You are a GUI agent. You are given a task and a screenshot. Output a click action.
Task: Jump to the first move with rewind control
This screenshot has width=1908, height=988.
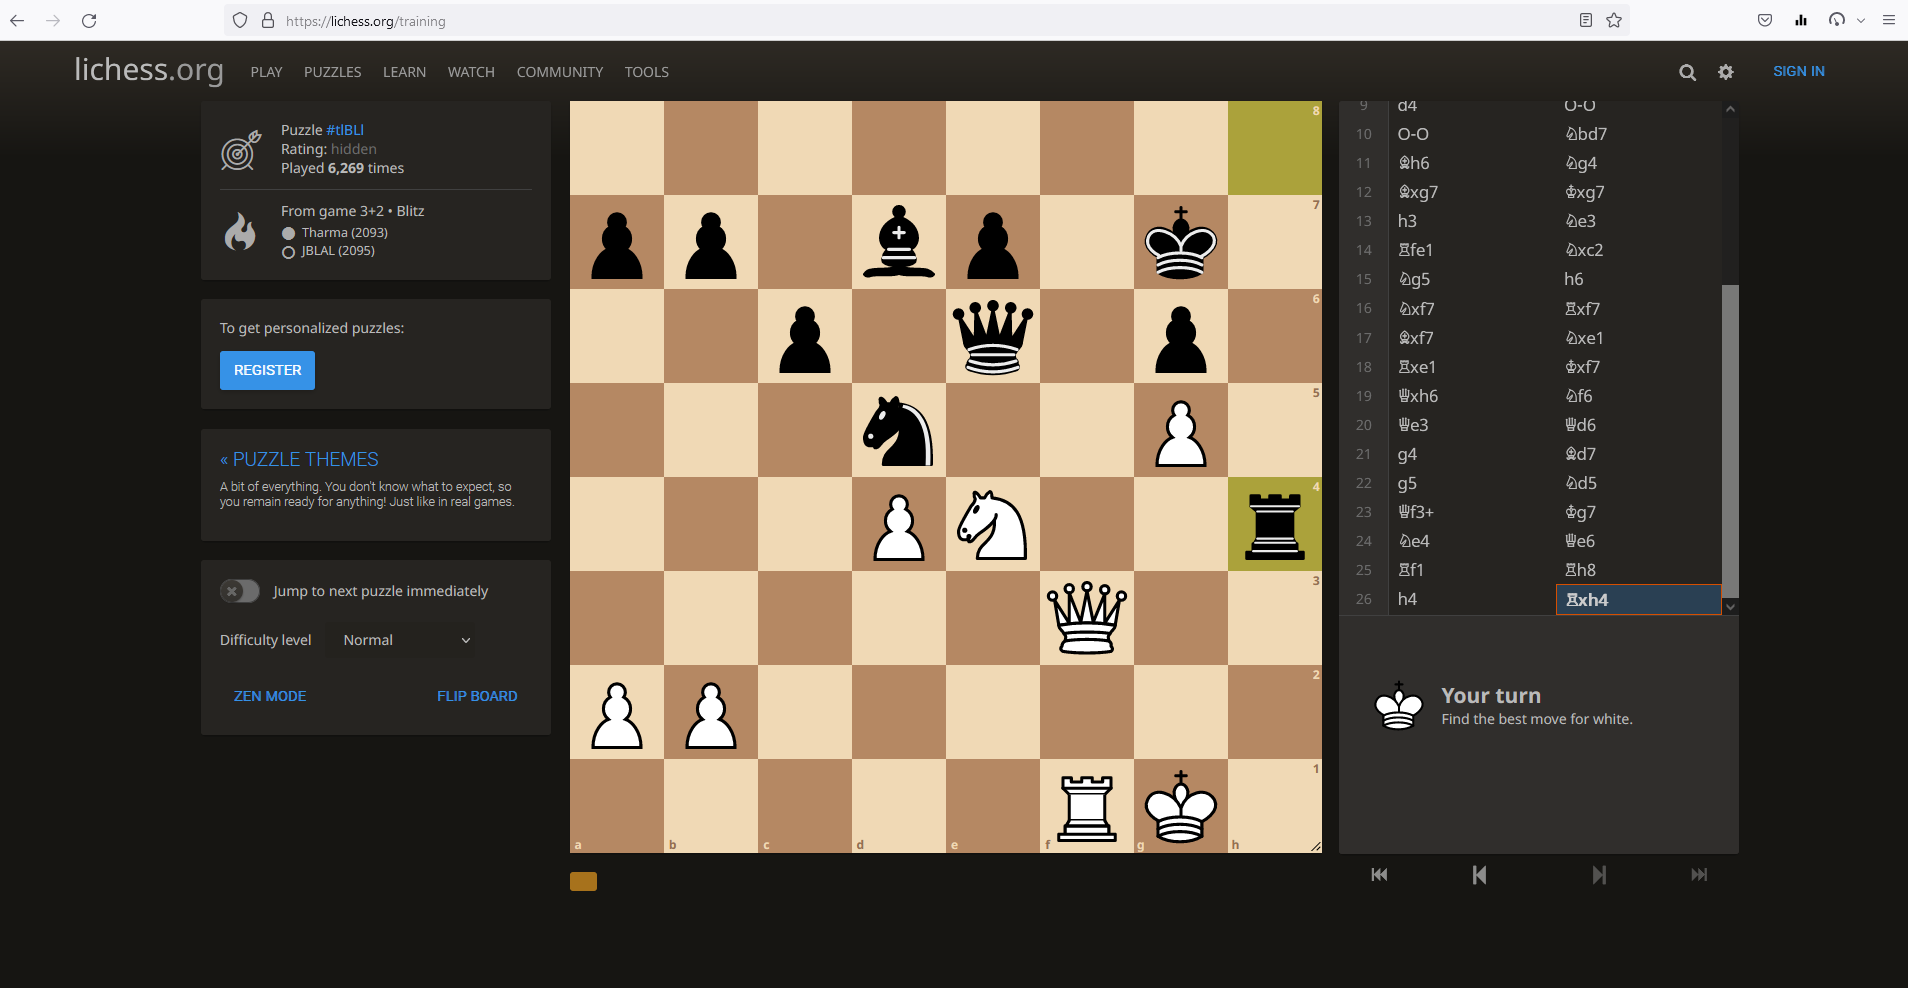pyautogui.click(x=1378, y=874)
